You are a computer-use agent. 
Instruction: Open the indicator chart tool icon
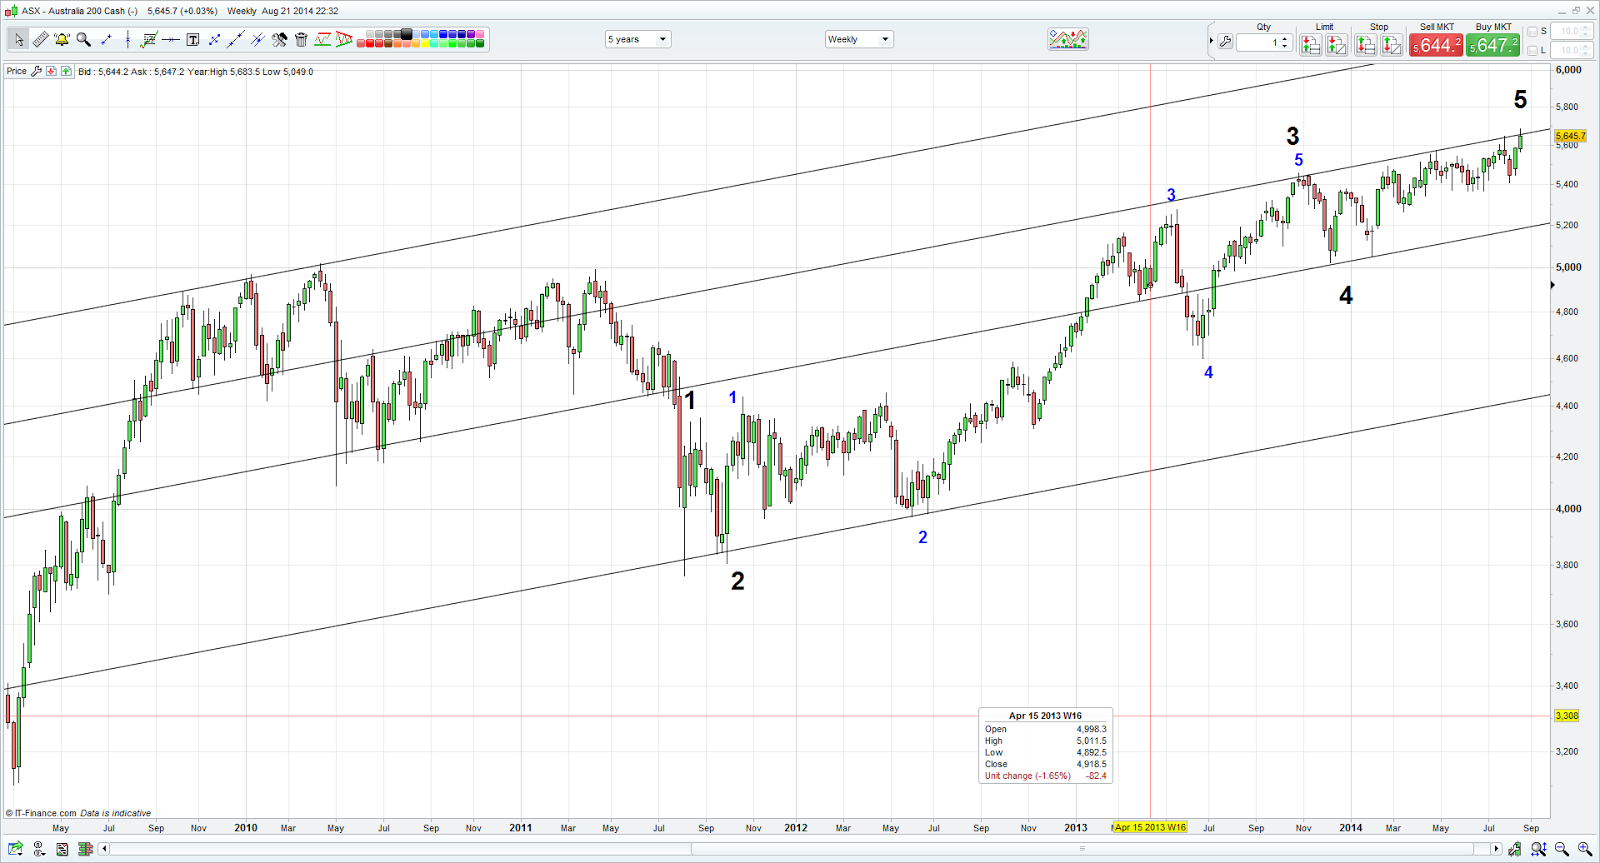coord(323,40)
